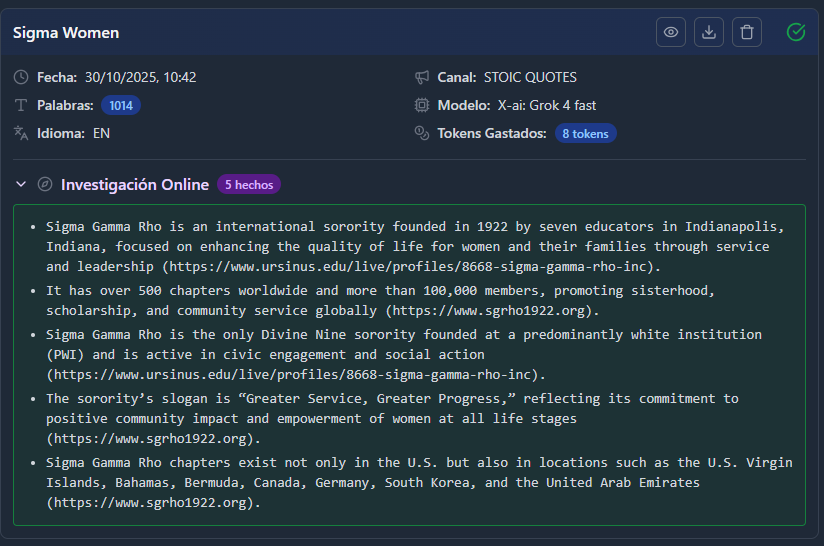Click the 5 hechos badge

[249, 184]
